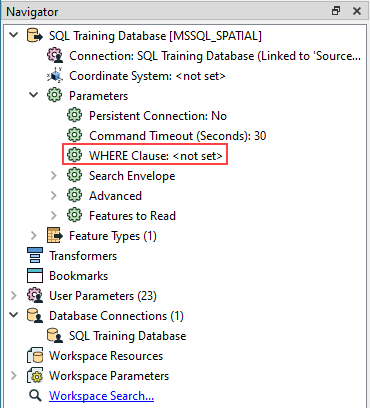Select the Coordinate System: <not set> row
370x408 pixels.
147,76
